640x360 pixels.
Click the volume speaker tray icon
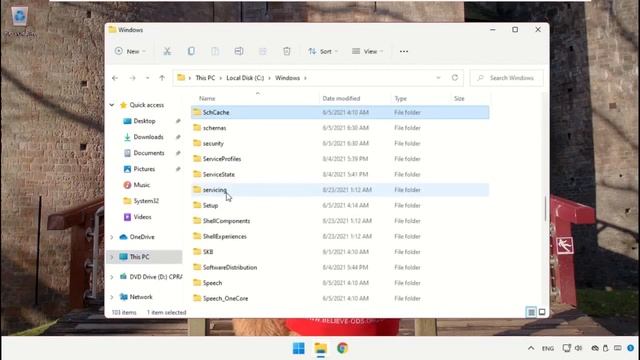(x=578, y=348)
